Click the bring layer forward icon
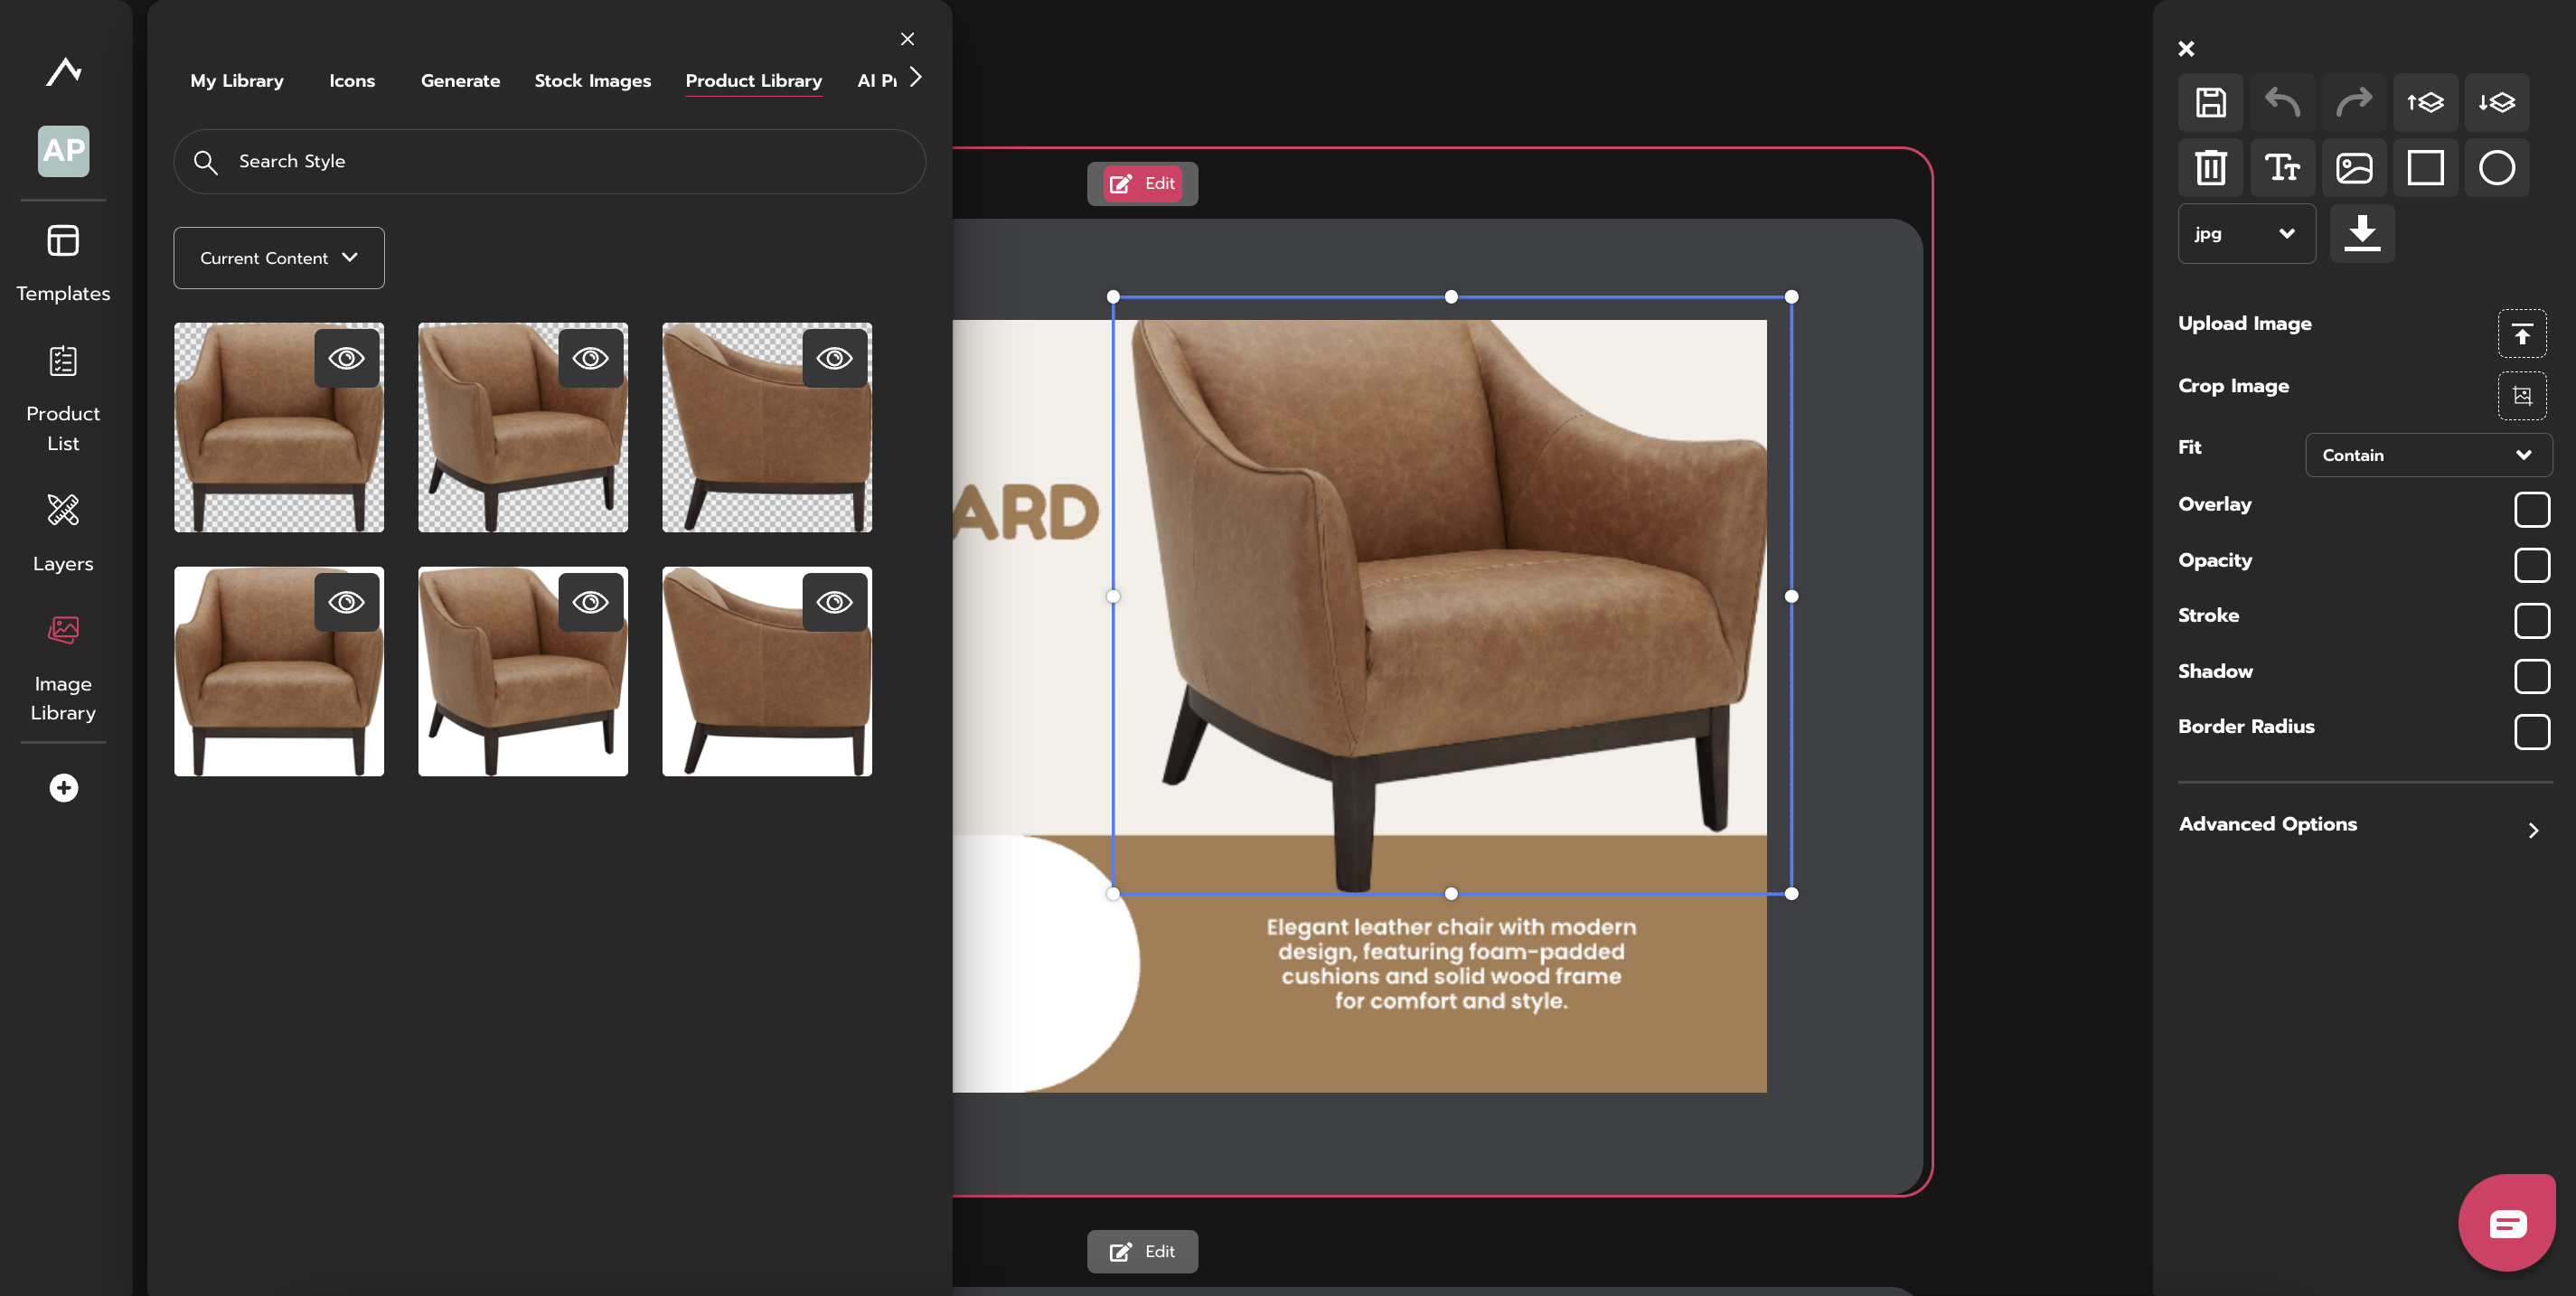The width and height of the screenshot is (2576, 1296). click(2424, 102)
